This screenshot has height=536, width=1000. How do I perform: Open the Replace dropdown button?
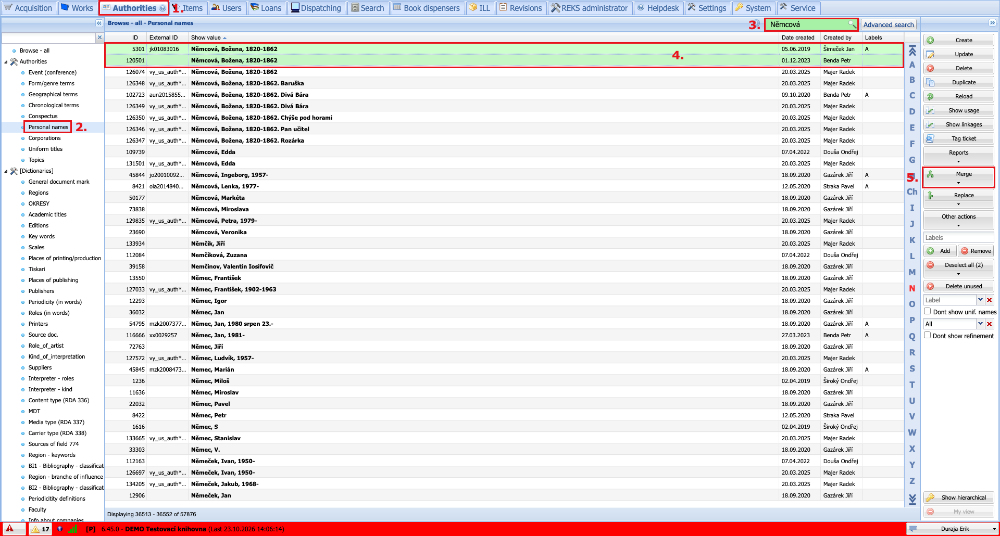click(x=959, y=198)
